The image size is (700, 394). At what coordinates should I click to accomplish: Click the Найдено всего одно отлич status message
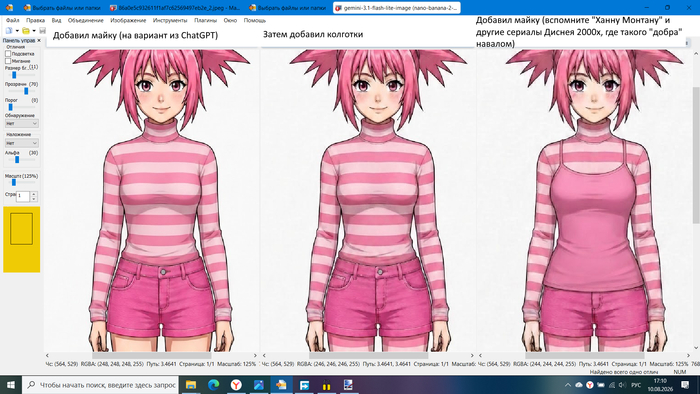click(x=624, y=372)
